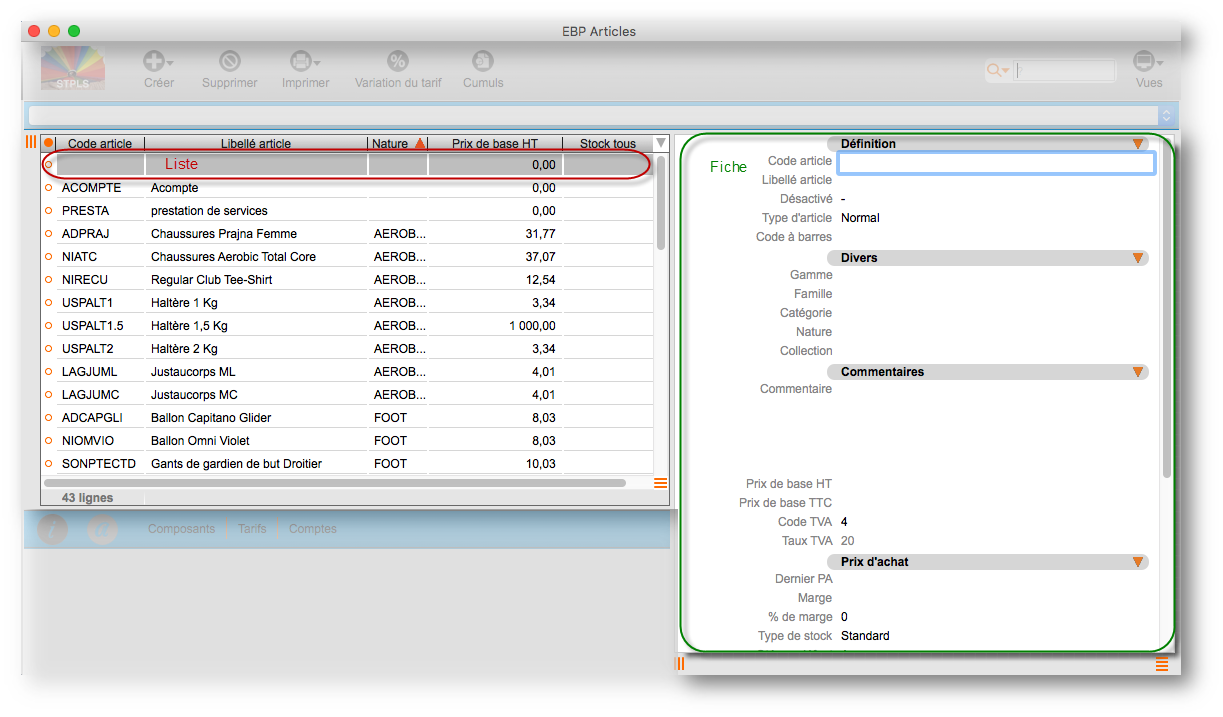Collapse the Définition section

[1137, 144]
